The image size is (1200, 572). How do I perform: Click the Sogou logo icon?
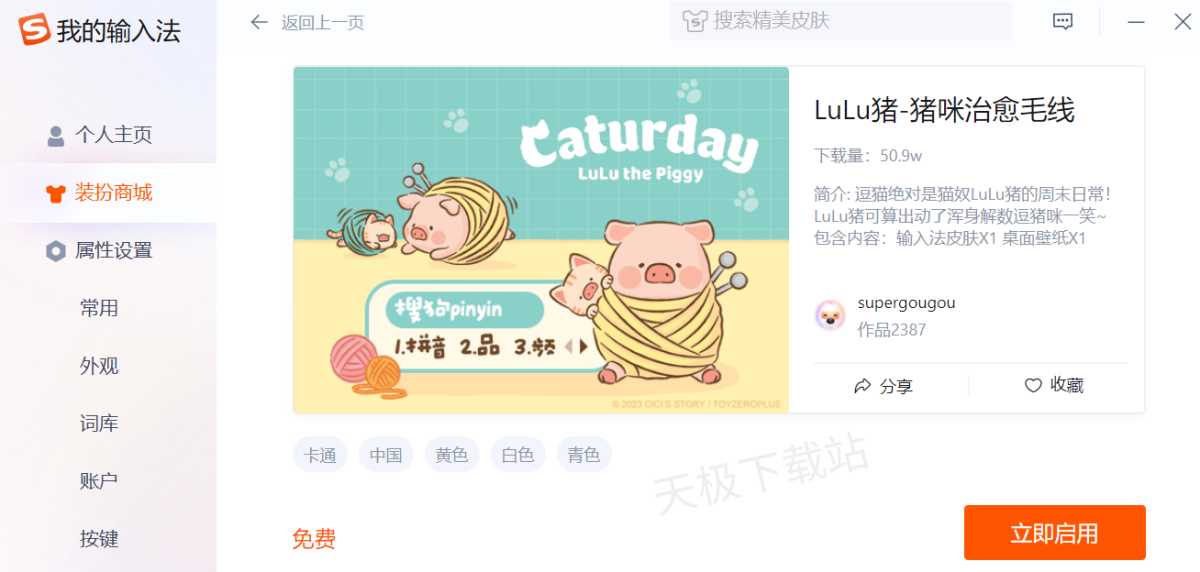(34, 30)
